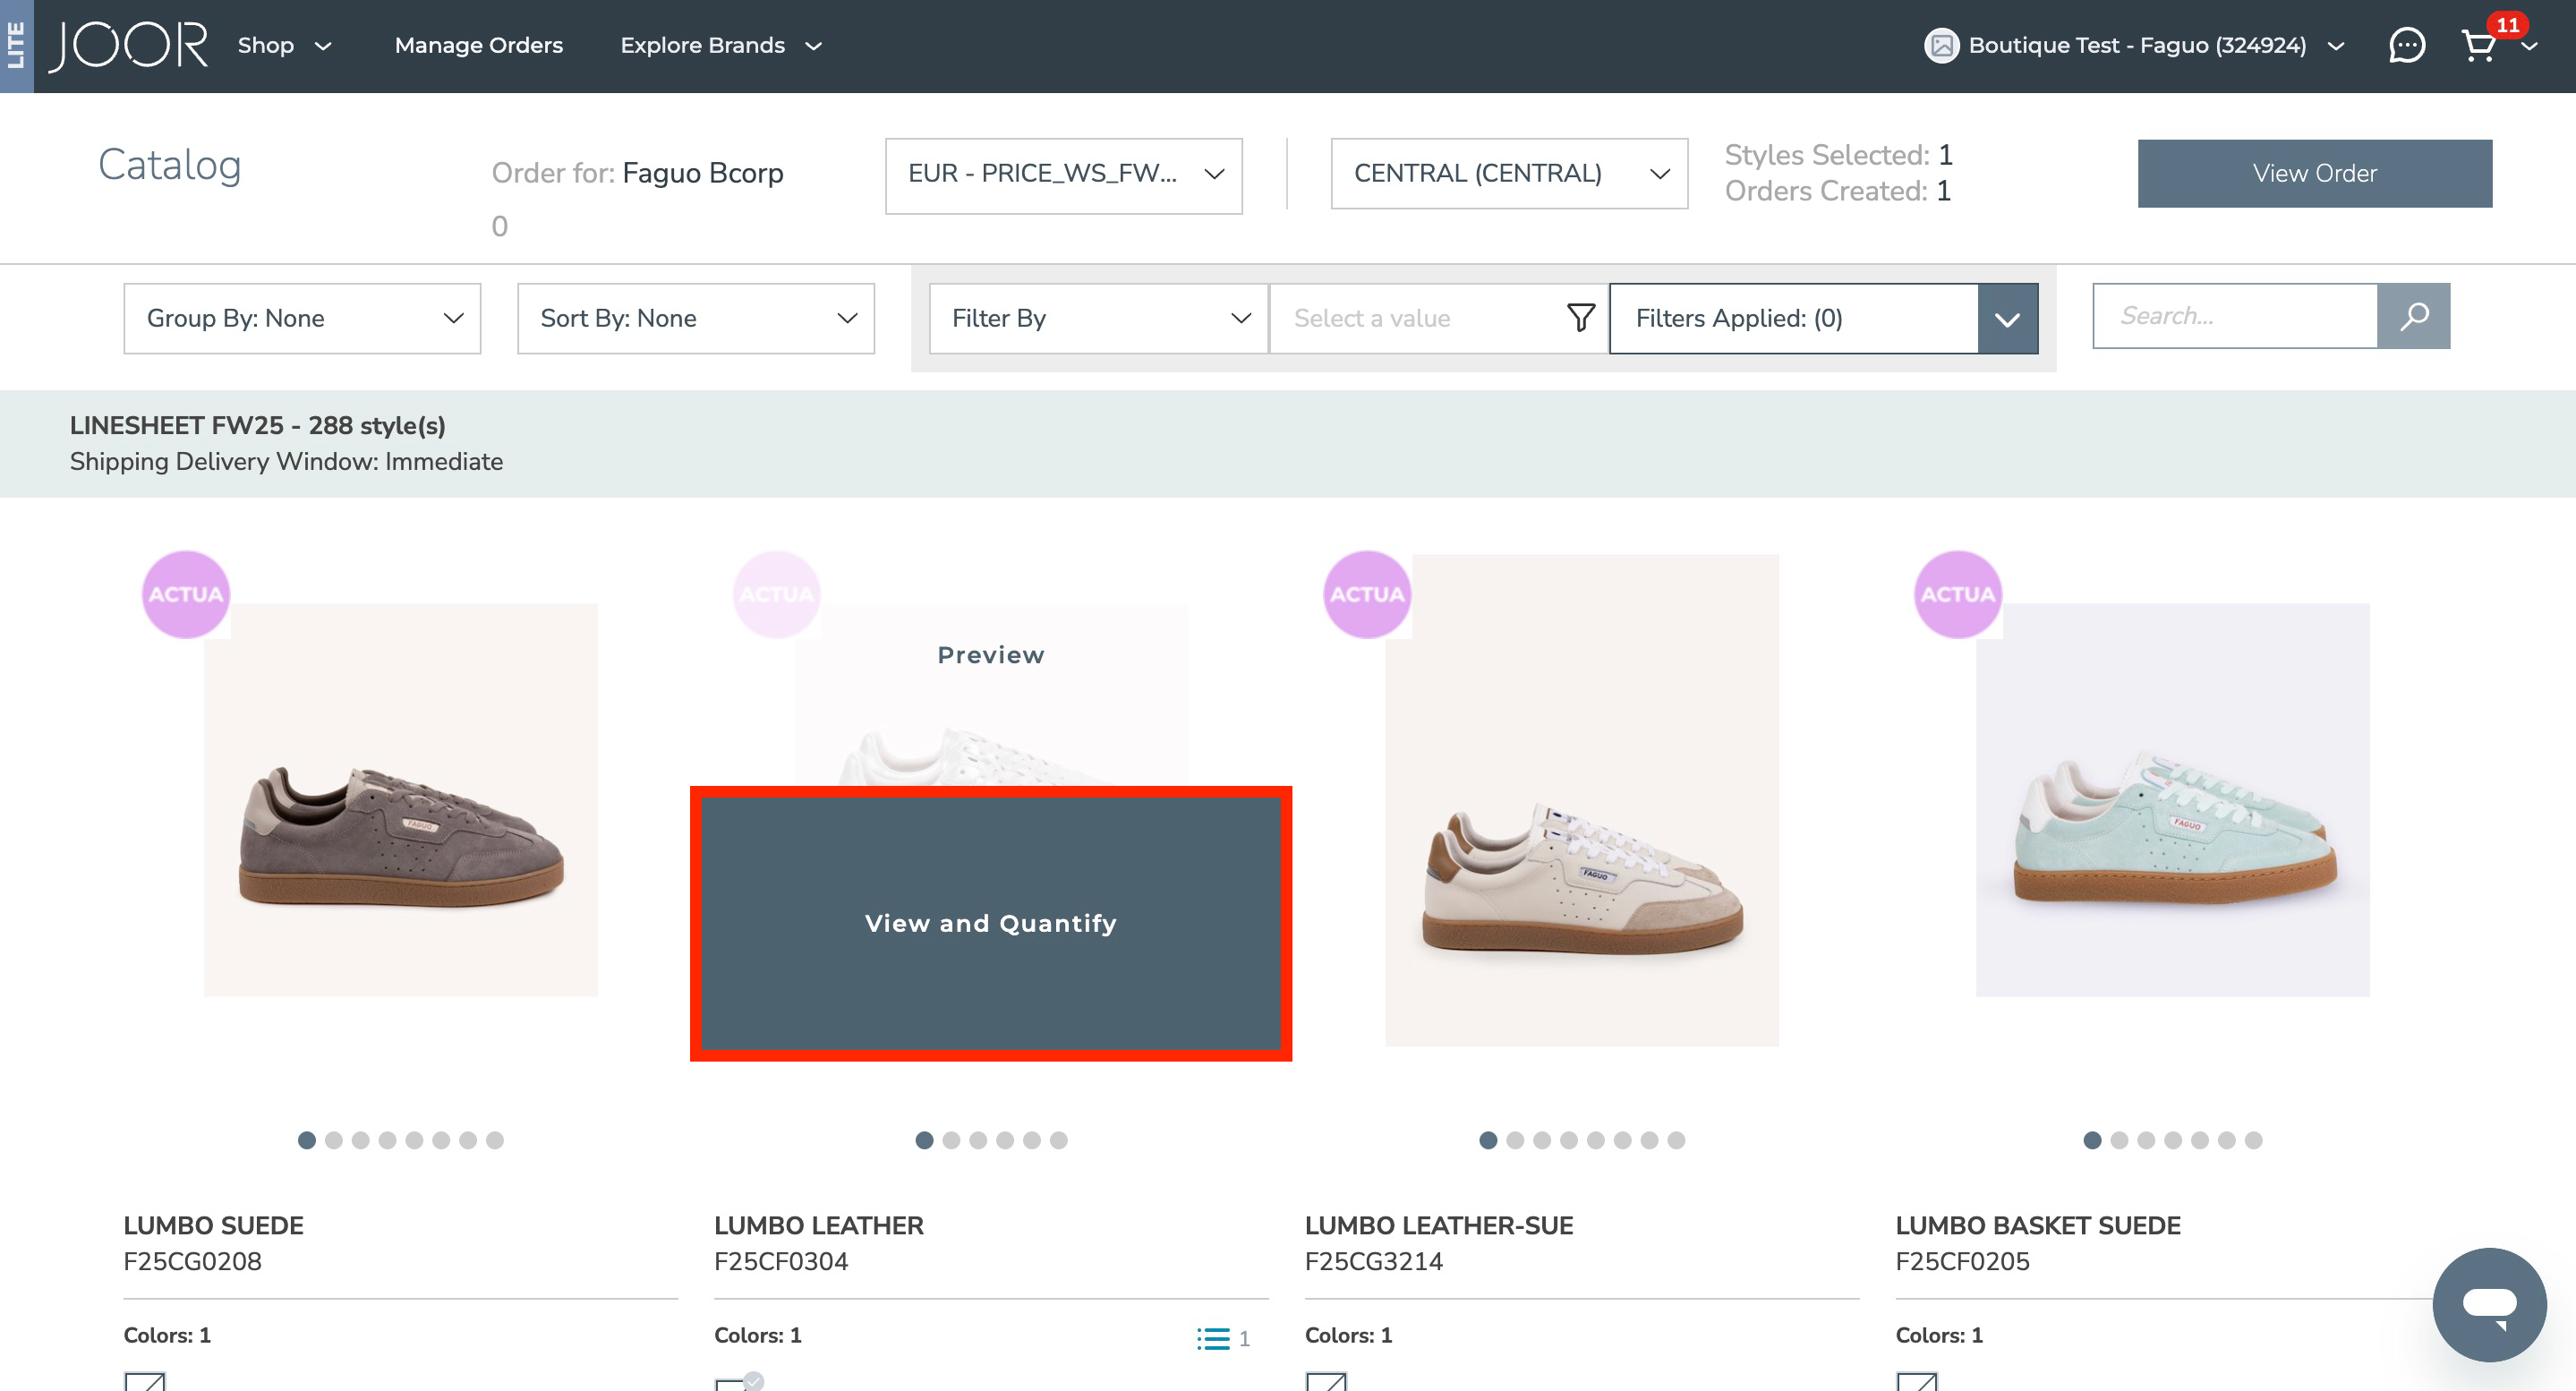Click the list icon on Lumbo Leather
The image size is (2576, 1391).
coord(1213,1338)
